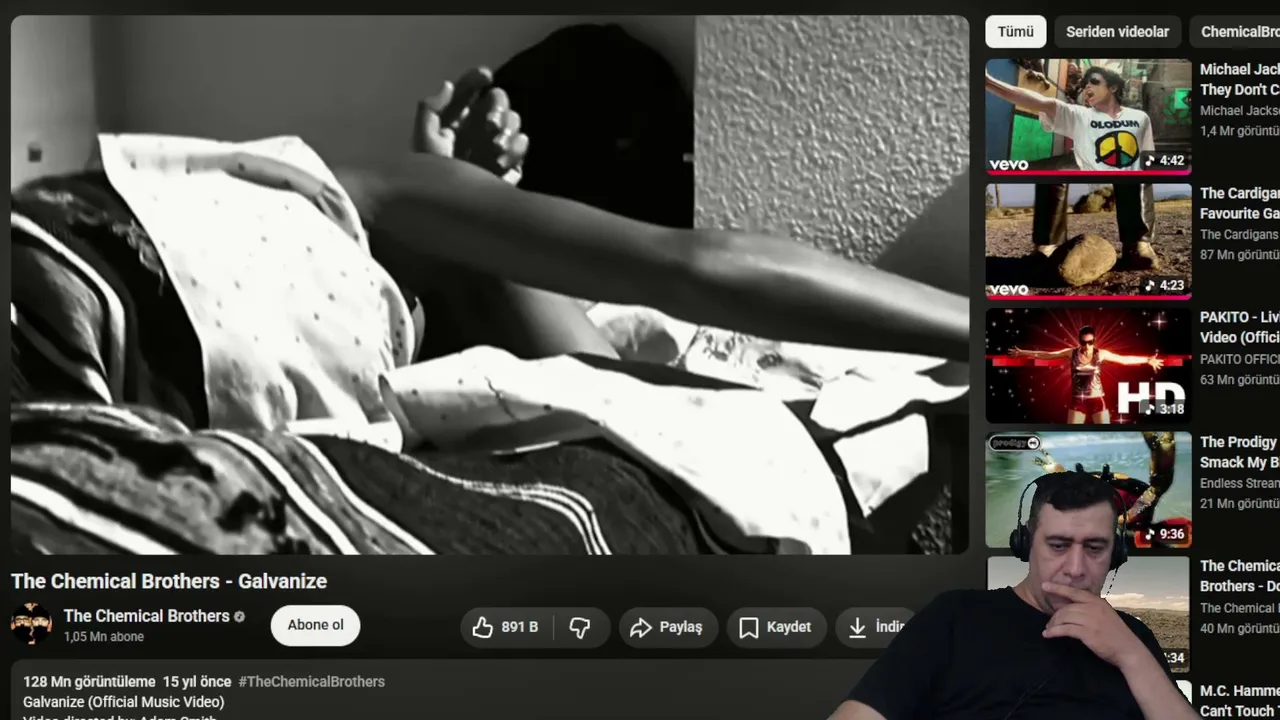1280x720 pixels.
Task: Click The Cardigans "Favourite Ga…" video title
Action: [1240, 204]
